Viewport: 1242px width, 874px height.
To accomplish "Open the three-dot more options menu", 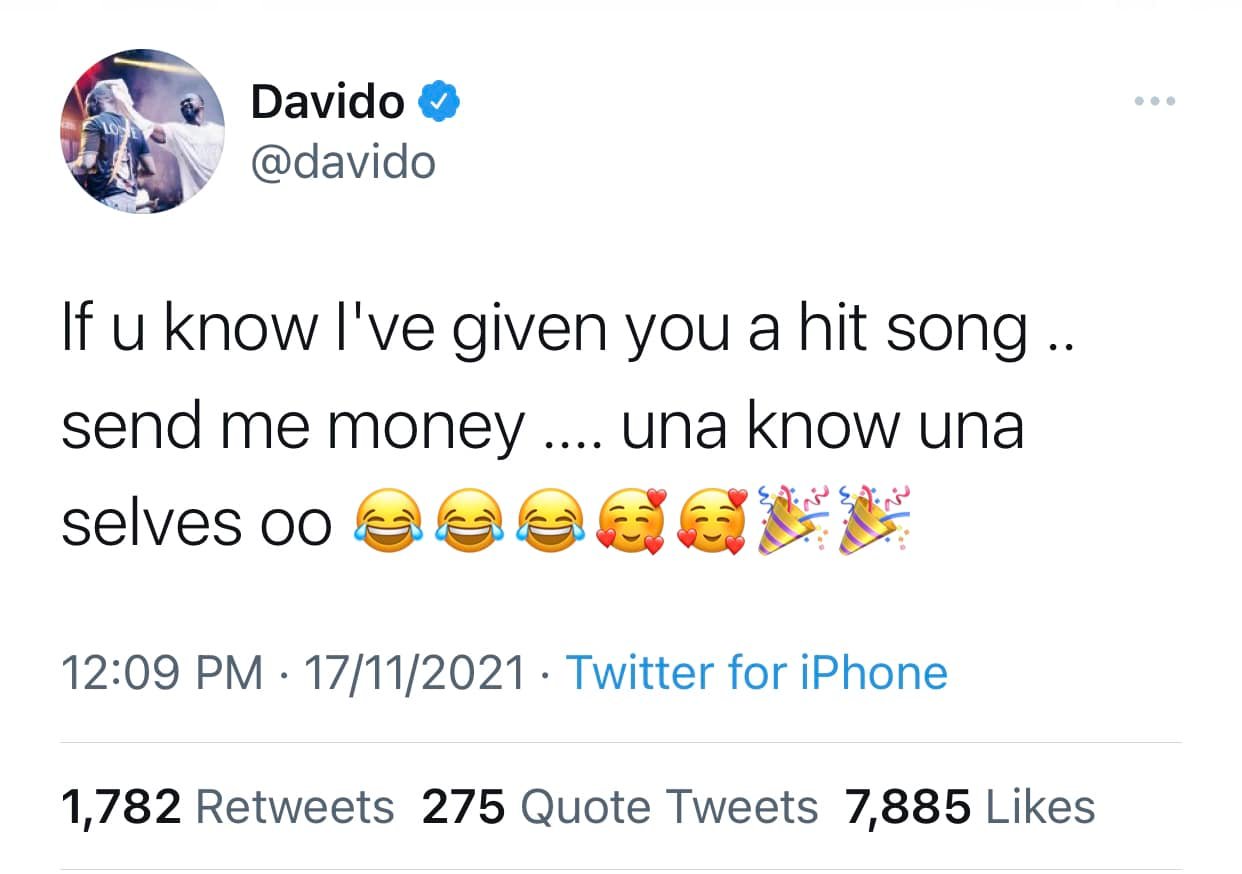I will pos(1156,101).
